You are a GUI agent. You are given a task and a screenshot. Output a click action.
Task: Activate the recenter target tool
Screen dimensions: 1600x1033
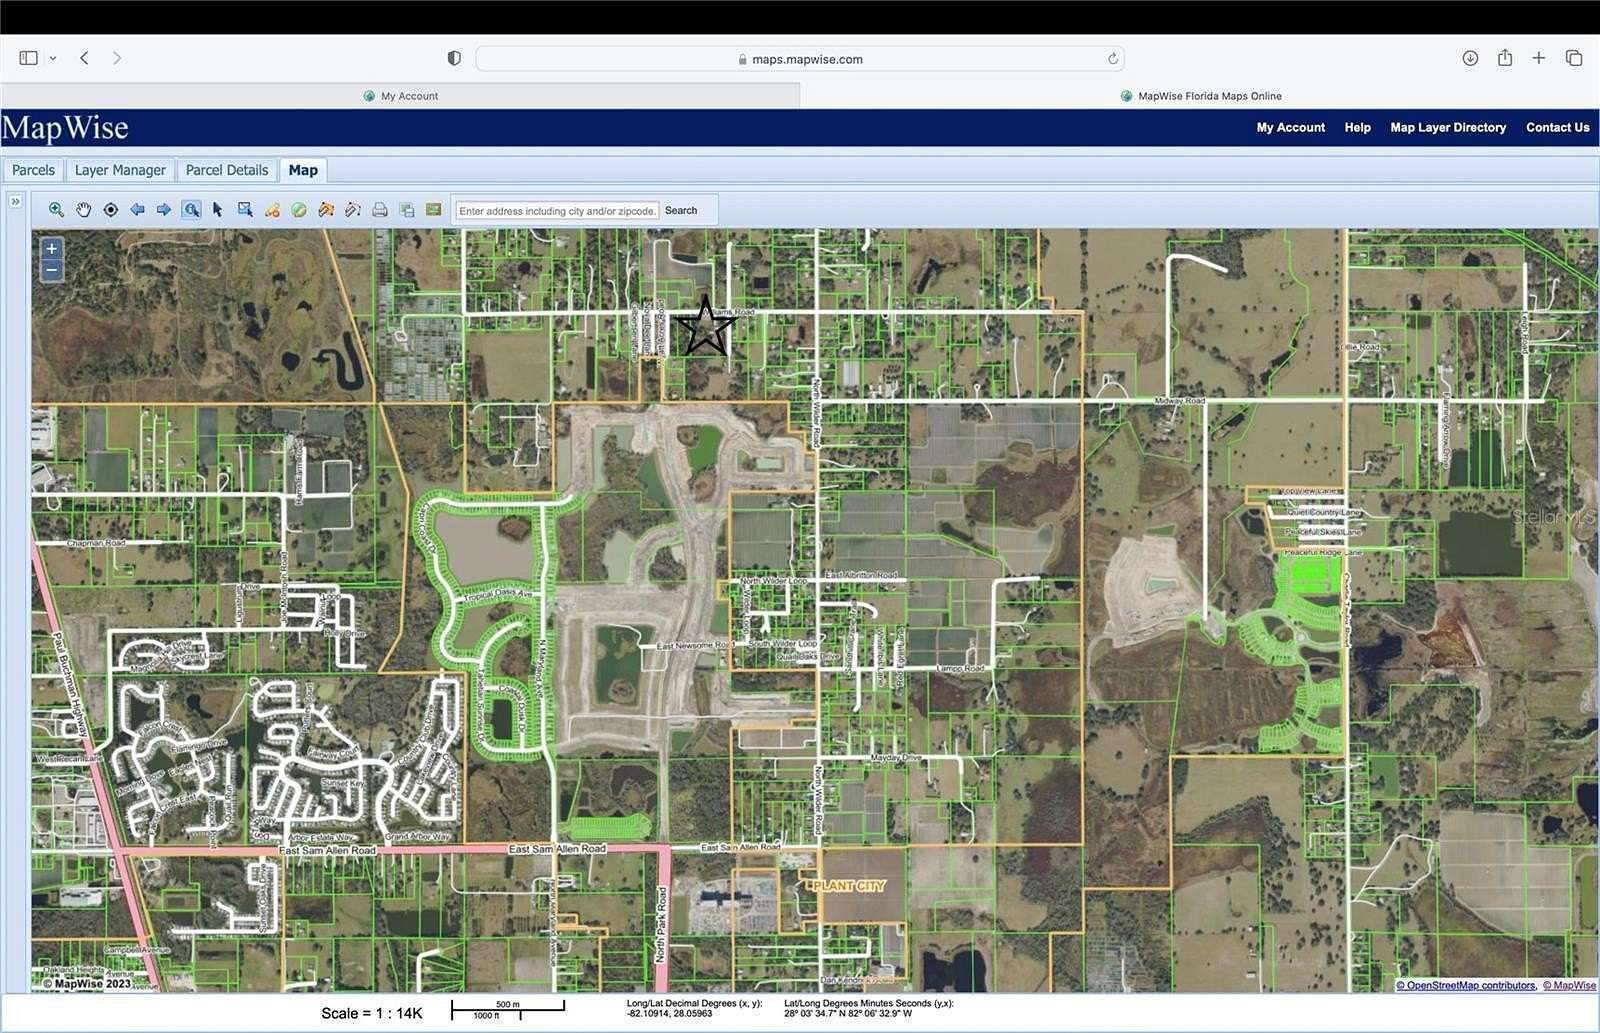point(110,210)
